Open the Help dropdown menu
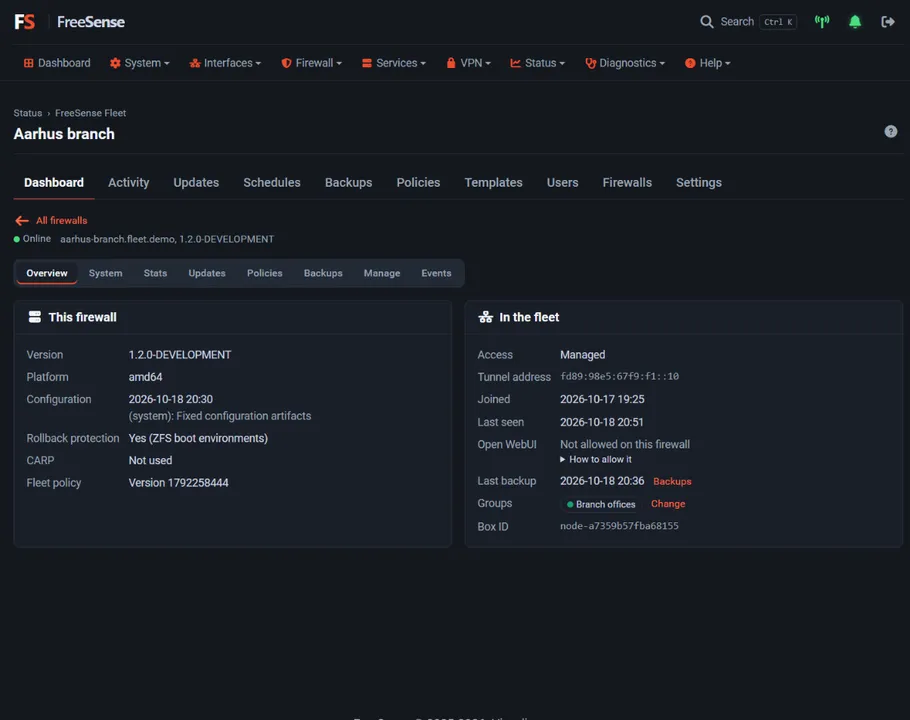 tap(707, 63)
